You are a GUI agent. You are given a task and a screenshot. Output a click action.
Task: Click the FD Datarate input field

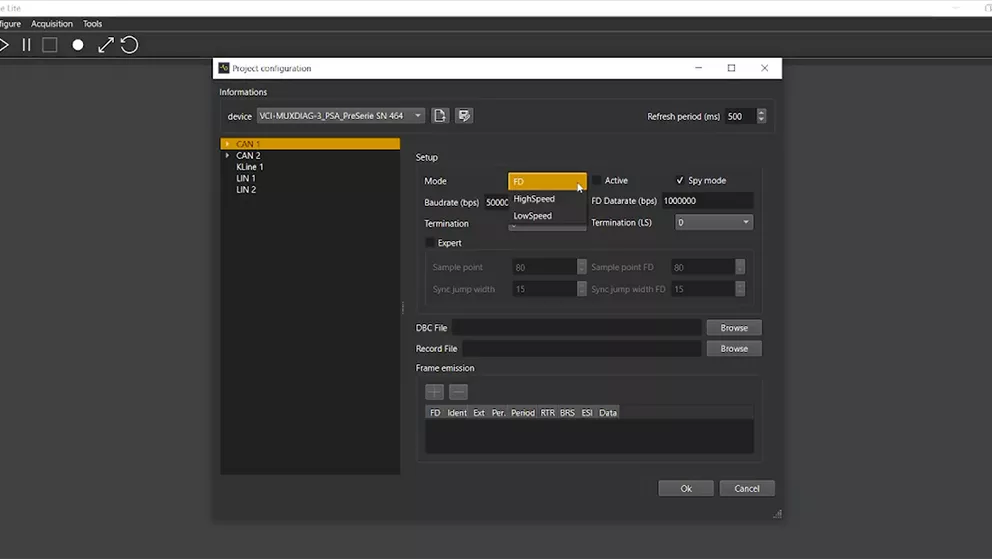[707, 201]
